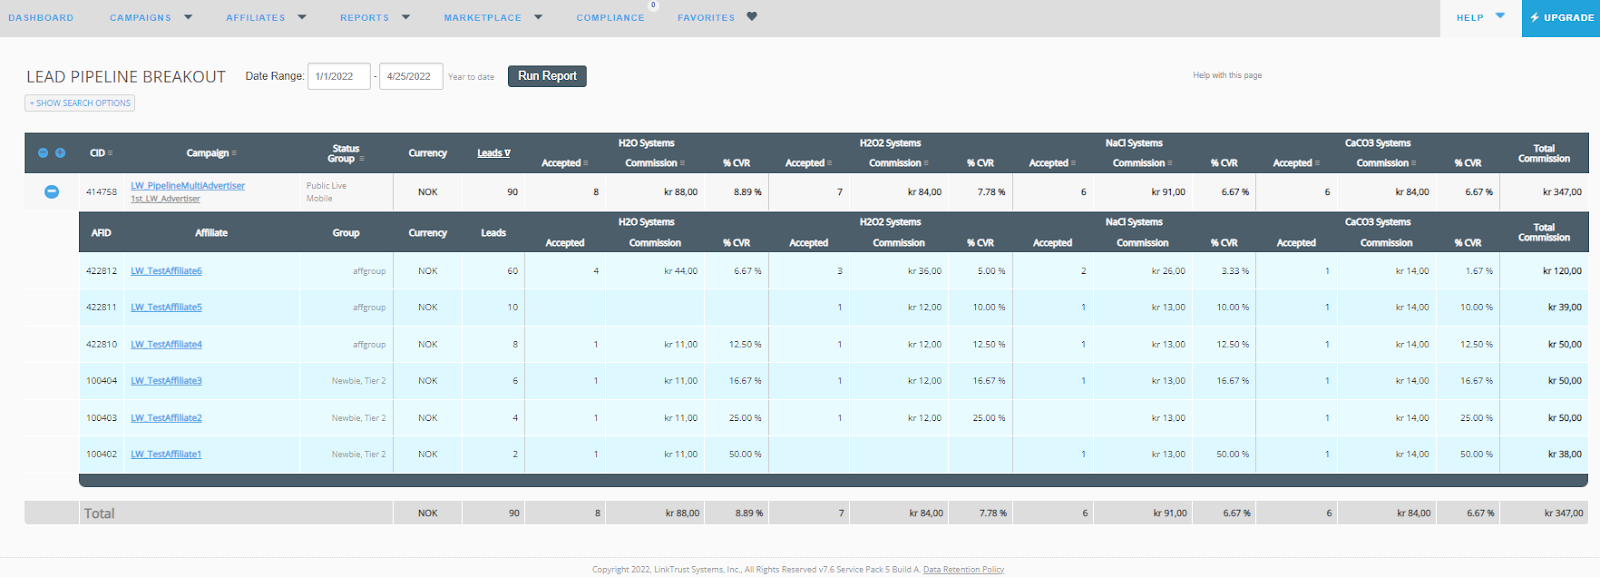Click AFID 100402 cell
This screenshot has width=1600, height=577.
(101, 454)
